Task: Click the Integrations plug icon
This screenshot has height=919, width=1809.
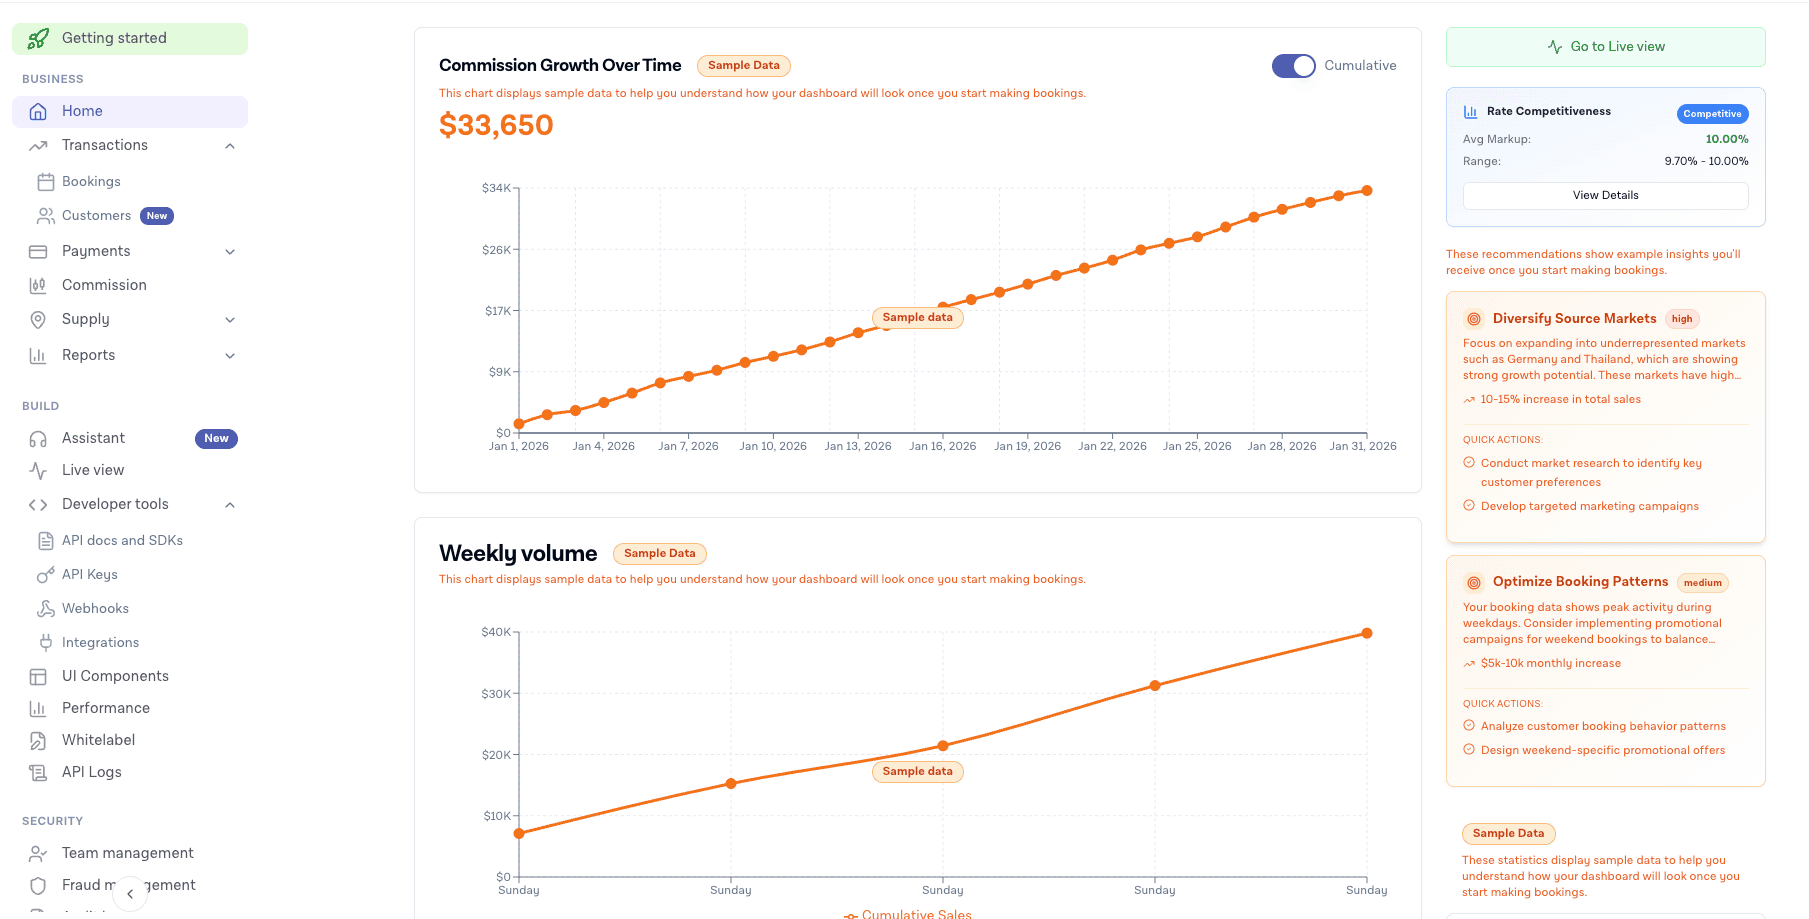Action: coord(46,643)
